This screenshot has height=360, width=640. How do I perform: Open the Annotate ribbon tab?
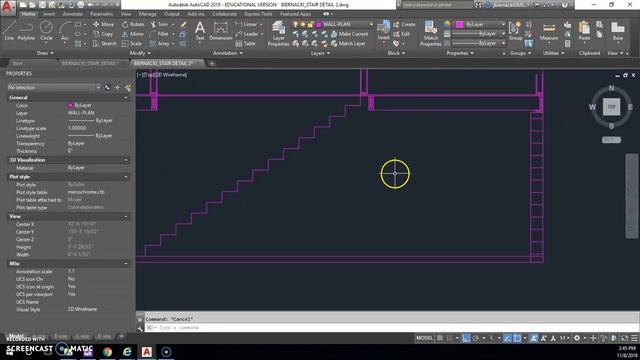[72, 14]
